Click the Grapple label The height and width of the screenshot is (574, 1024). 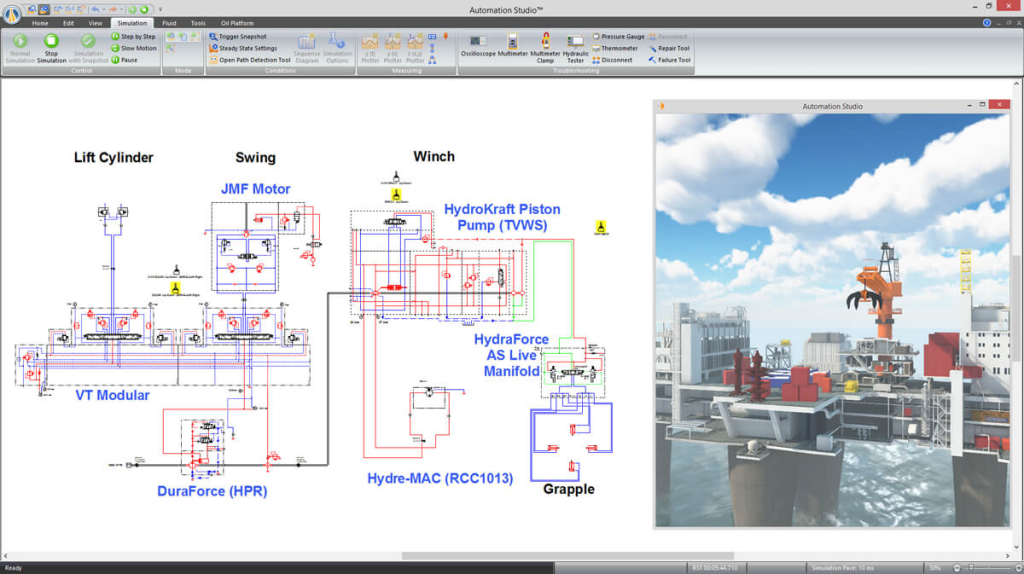[x=569, y=489]
